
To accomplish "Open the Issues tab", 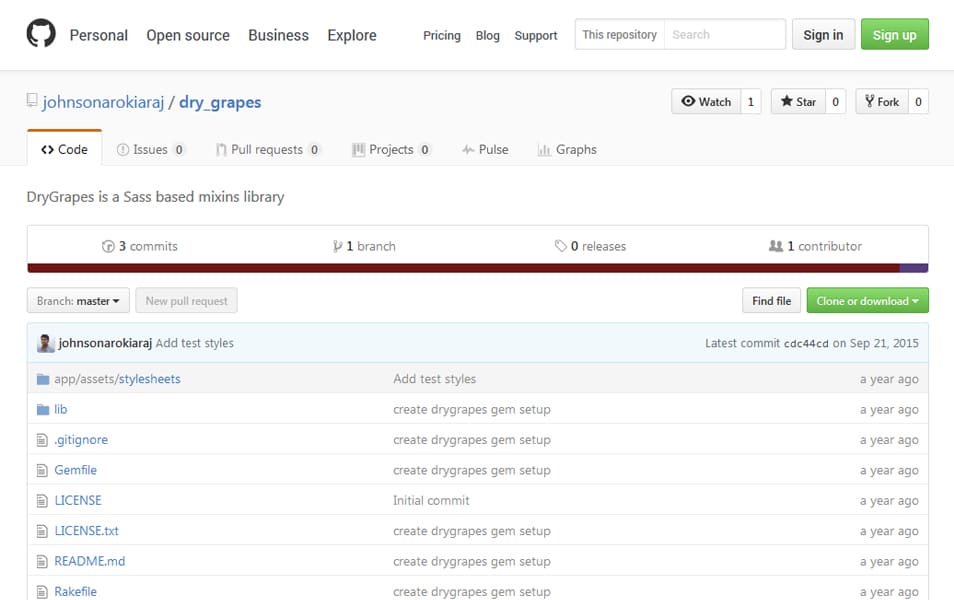I will click(x=150, y=149).
